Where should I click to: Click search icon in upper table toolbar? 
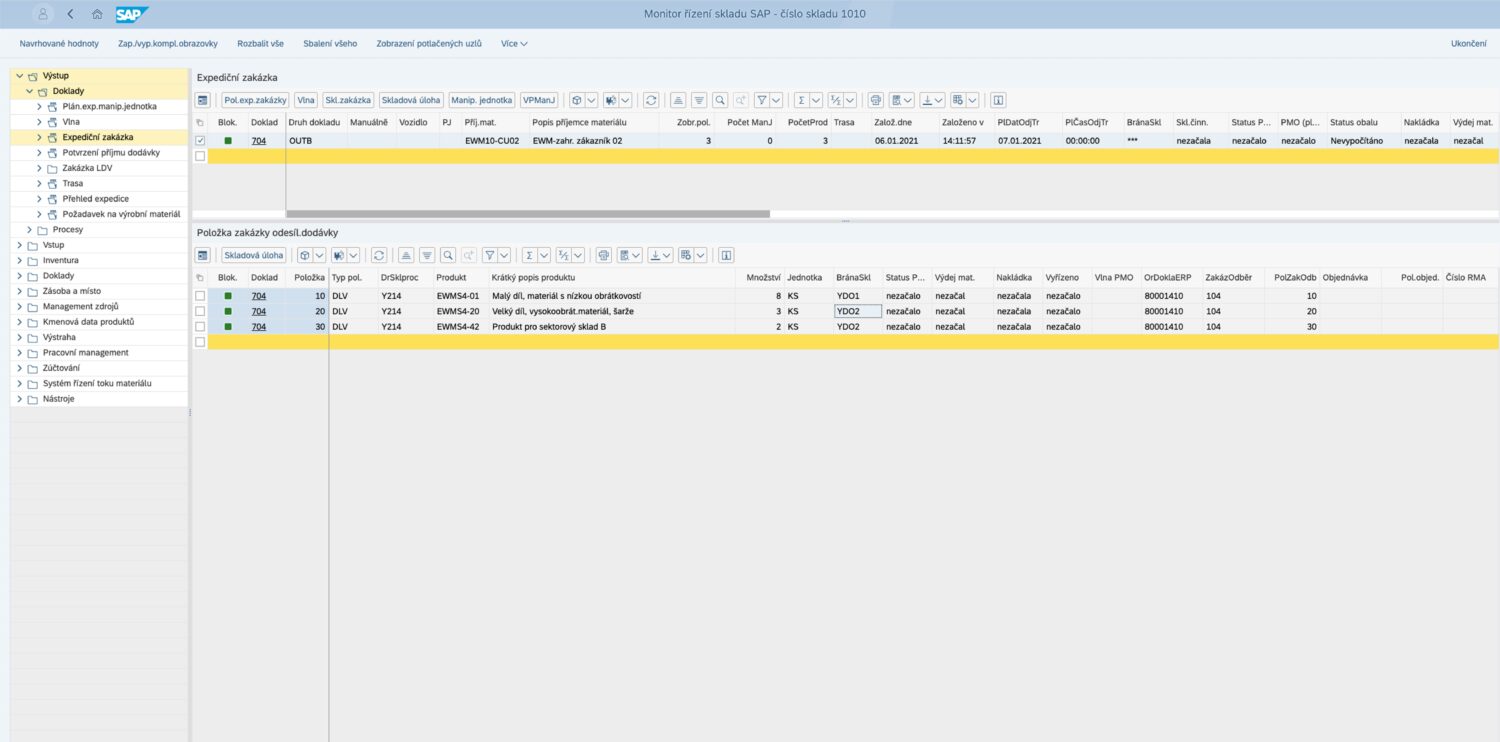point(720,100)
